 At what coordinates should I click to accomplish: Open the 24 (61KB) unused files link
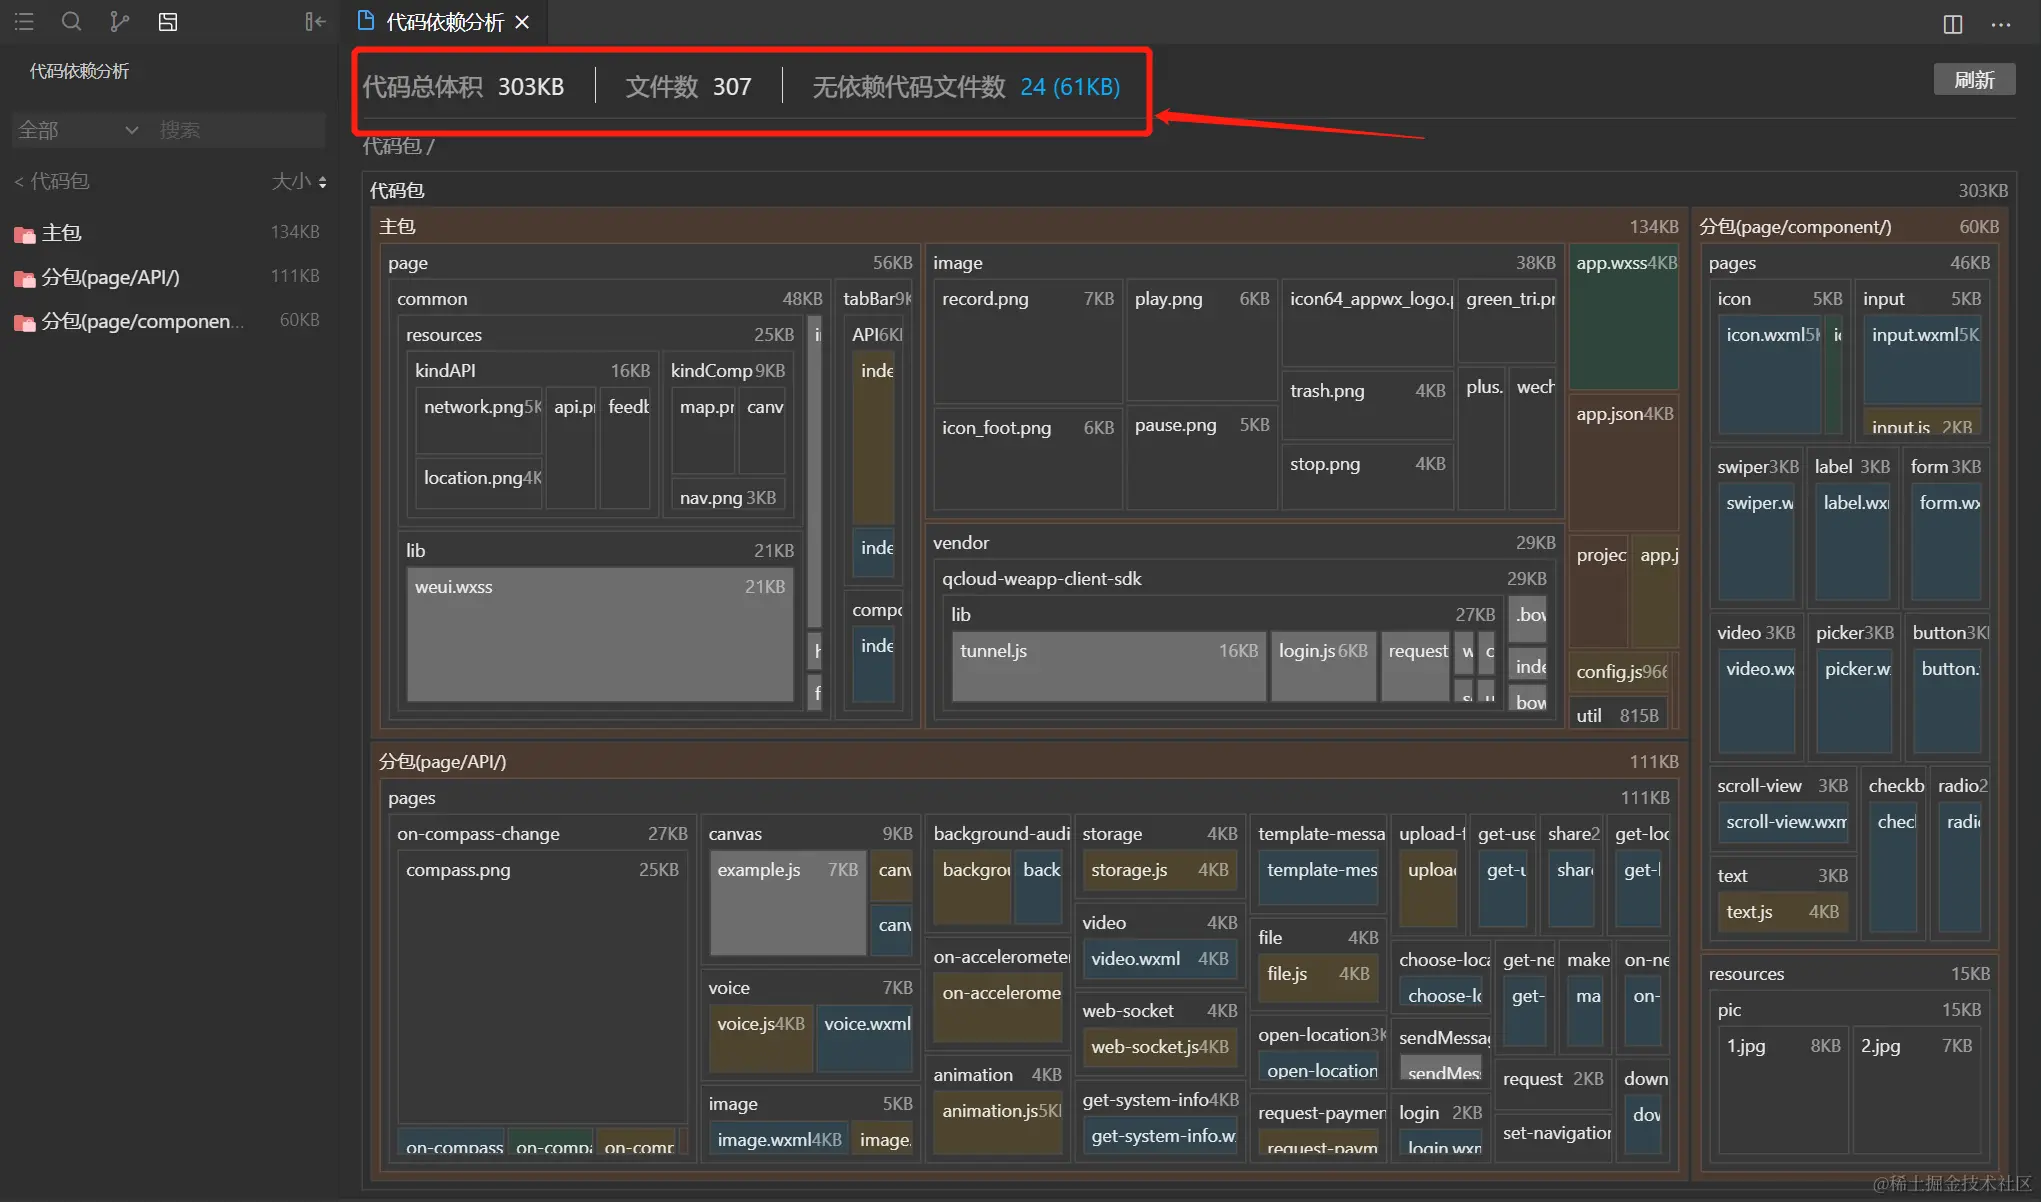[x=1070, y=87]
